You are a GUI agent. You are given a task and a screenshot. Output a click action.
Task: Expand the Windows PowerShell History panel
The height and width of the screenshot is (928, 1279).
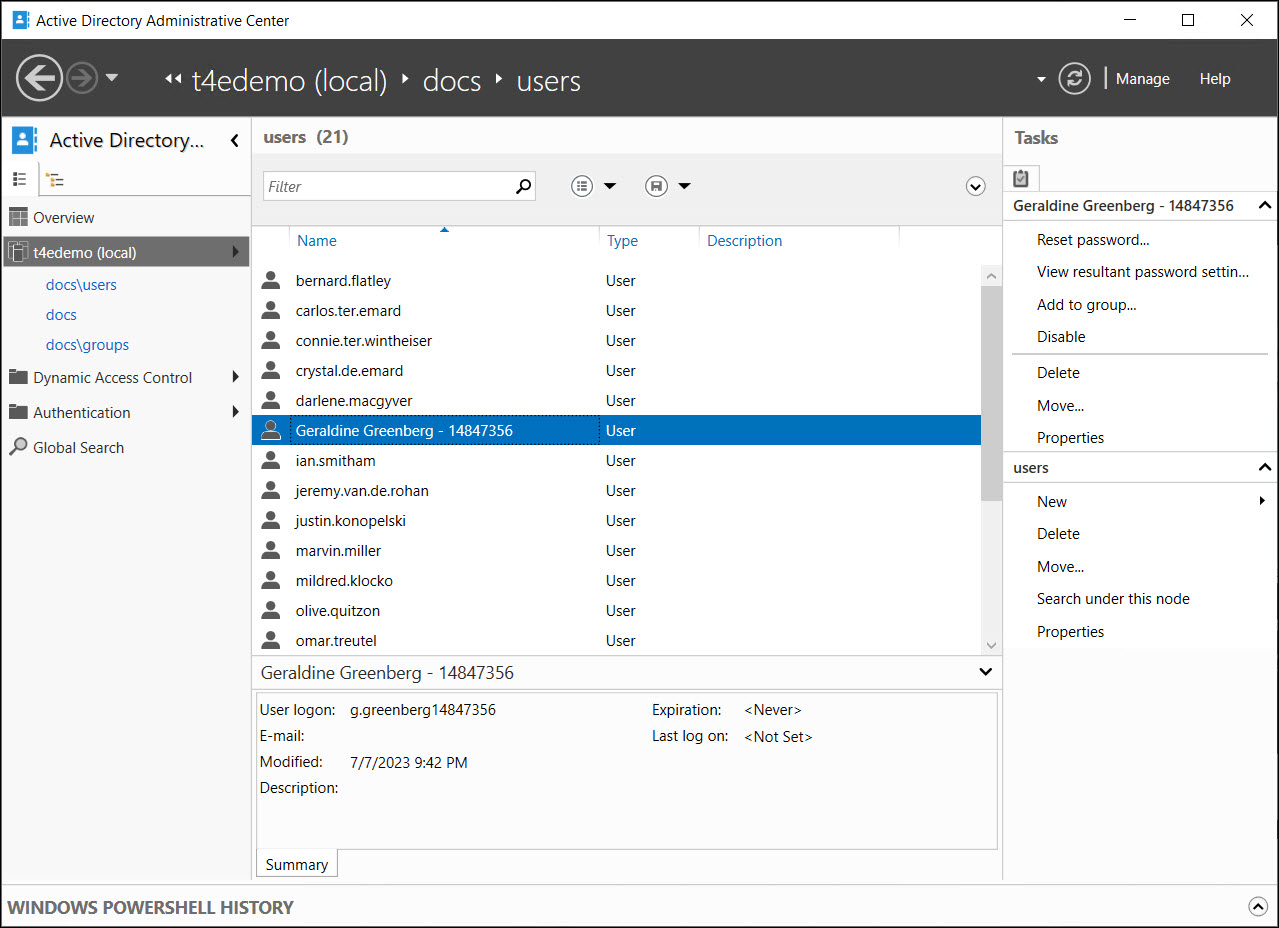click(1258, 907)
